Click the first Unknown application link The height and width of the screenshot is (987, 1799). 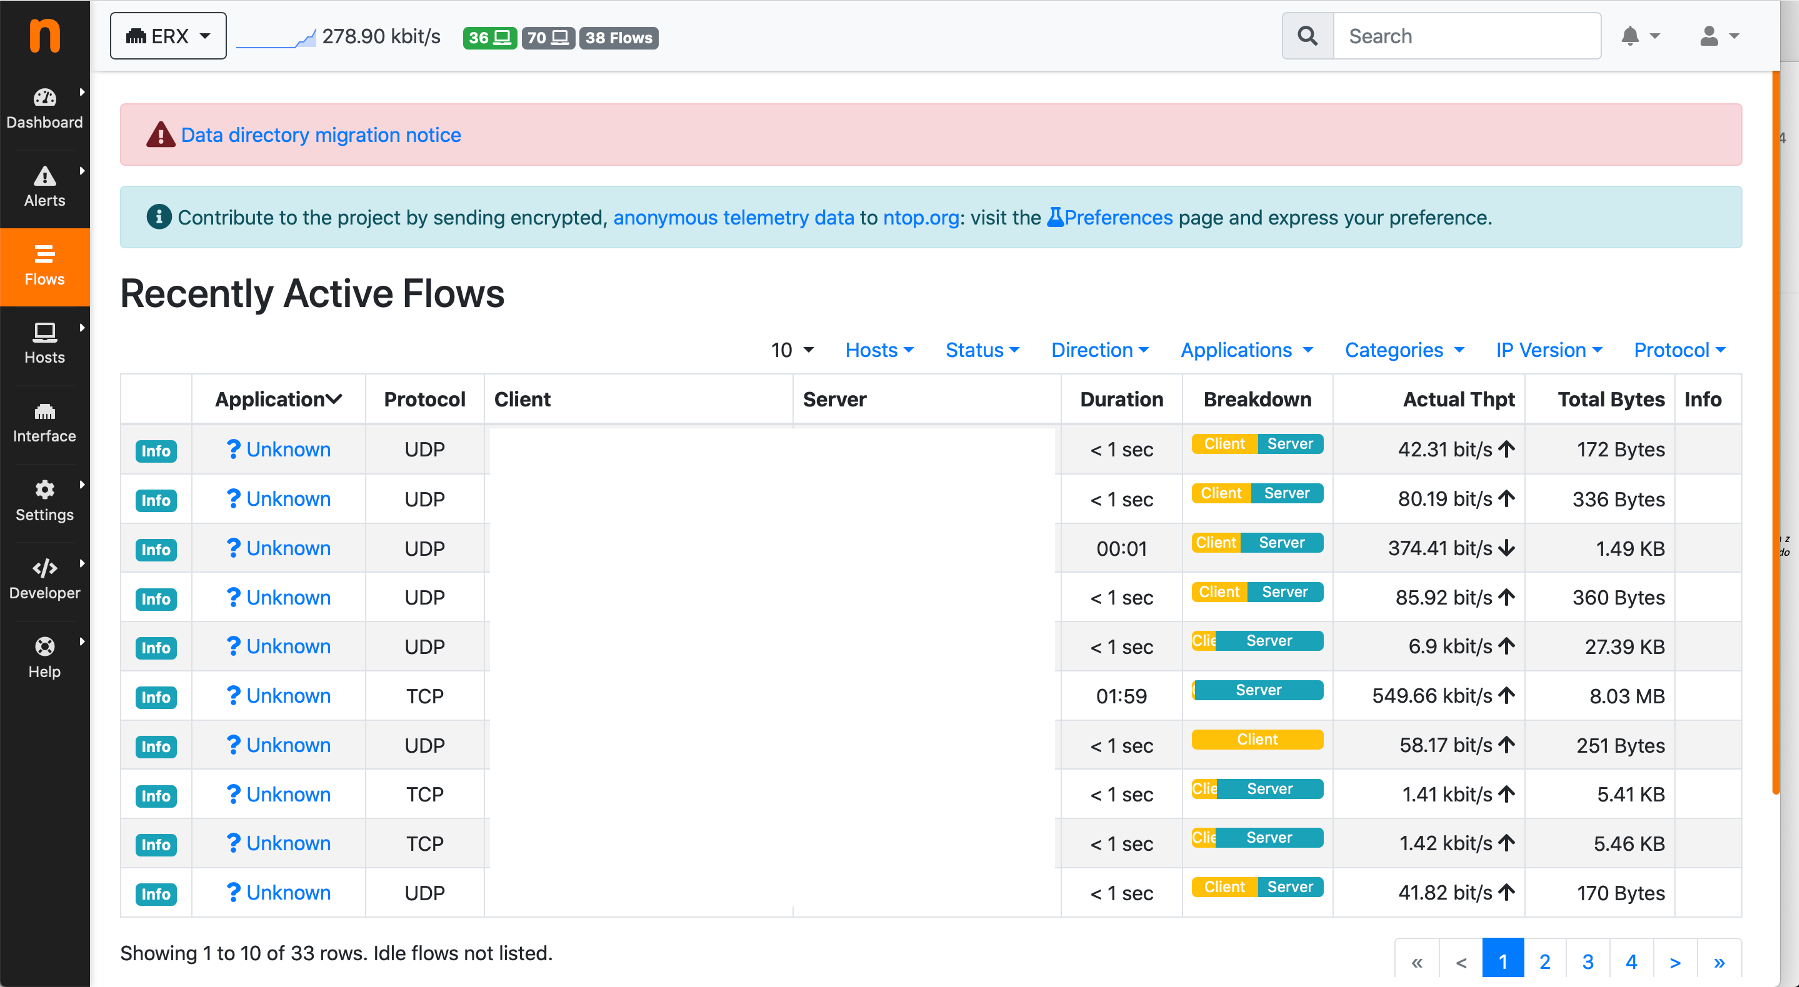(x=288, y=449)
